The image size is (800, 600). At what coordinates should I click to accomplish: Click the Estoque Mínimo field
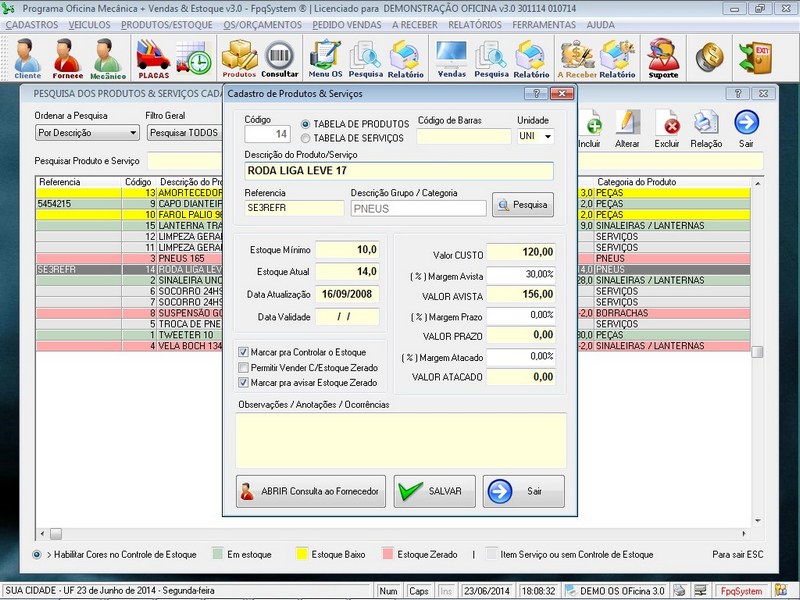click(347, 249)
